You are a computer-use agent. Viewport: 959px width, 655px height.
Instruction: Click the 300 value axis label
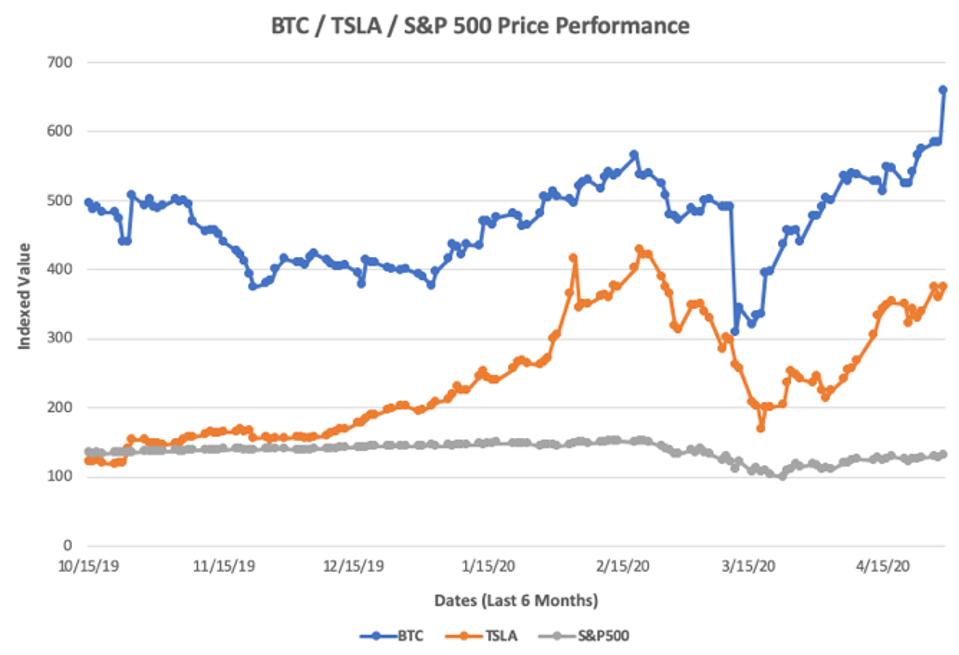pos(62,339)
